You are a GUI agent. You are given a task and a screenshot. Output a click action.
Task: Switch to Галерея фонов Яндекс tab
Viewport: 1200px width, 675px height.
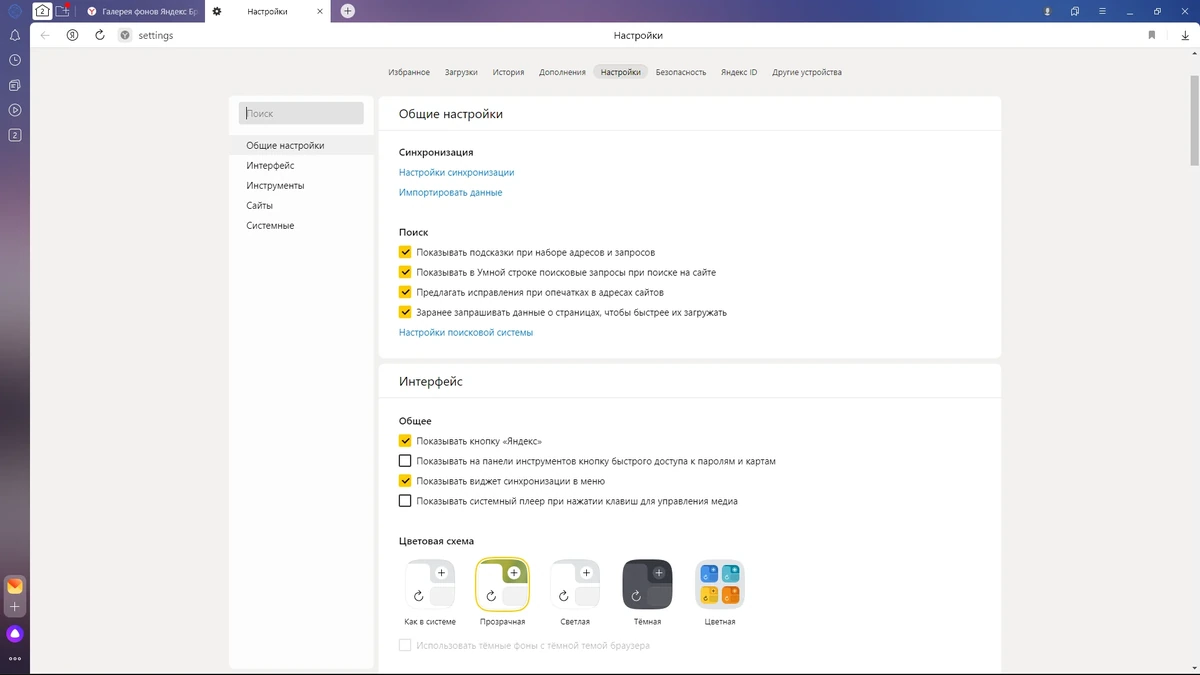[140, 11]
